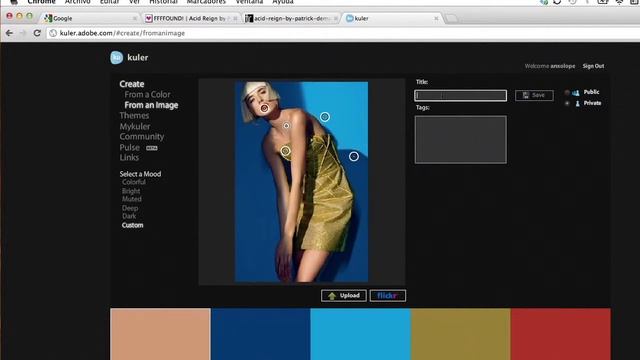Select the Private radio option

coord(567,103)
